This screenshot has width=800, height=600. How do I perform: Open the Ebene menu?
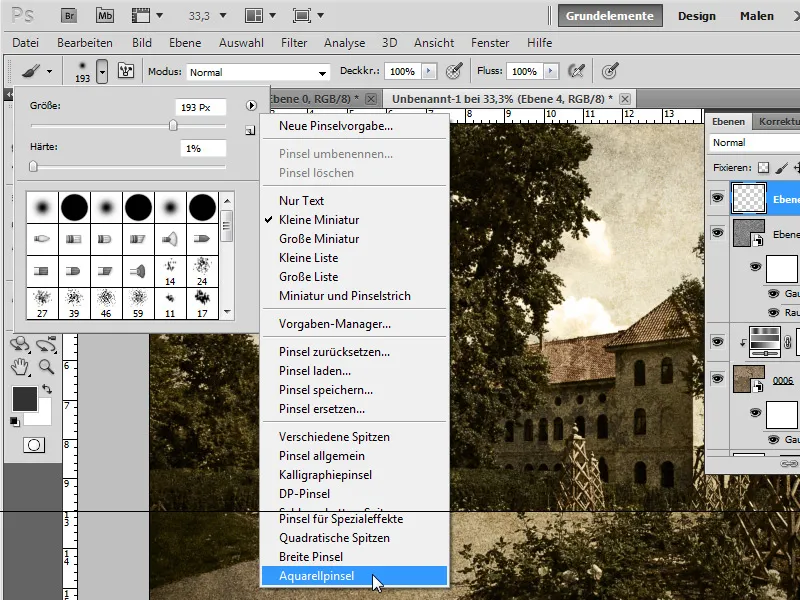click(x=185, y=43)
